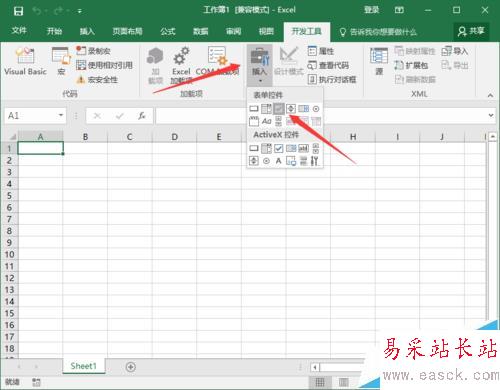Insert a form control List Box

pos(303,109)
